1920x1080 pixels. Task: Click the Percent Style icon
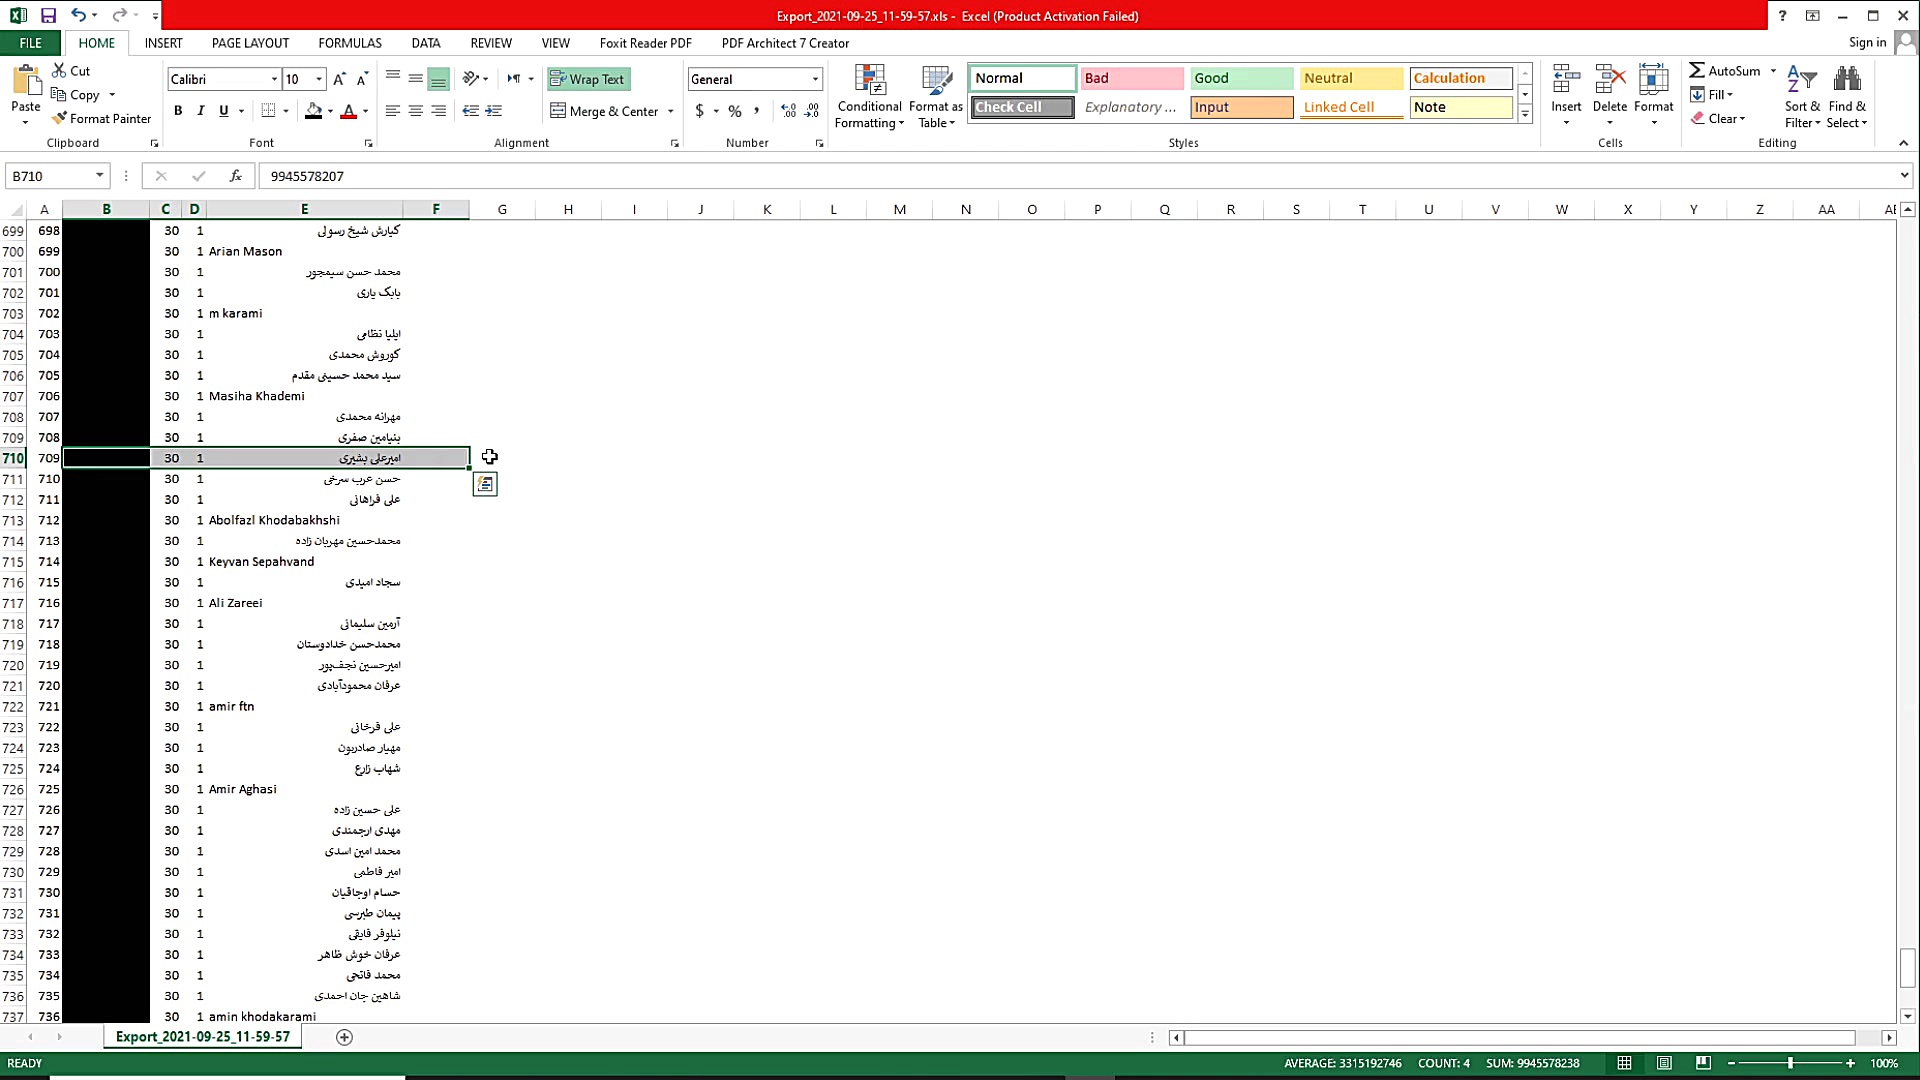click(735, 111)
